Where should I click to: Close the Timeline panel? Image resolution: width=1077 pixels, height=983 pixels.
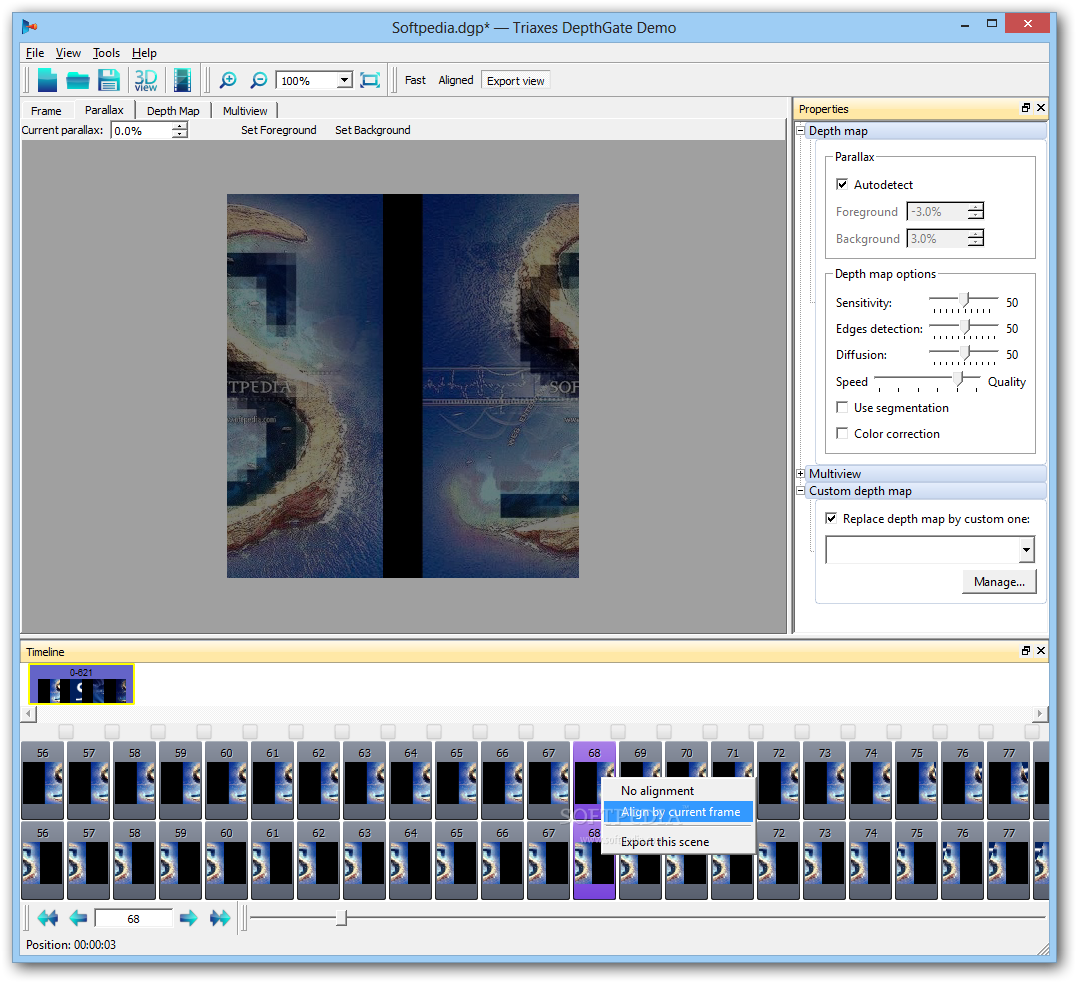pyautogui.click(x=1041, y=651)
